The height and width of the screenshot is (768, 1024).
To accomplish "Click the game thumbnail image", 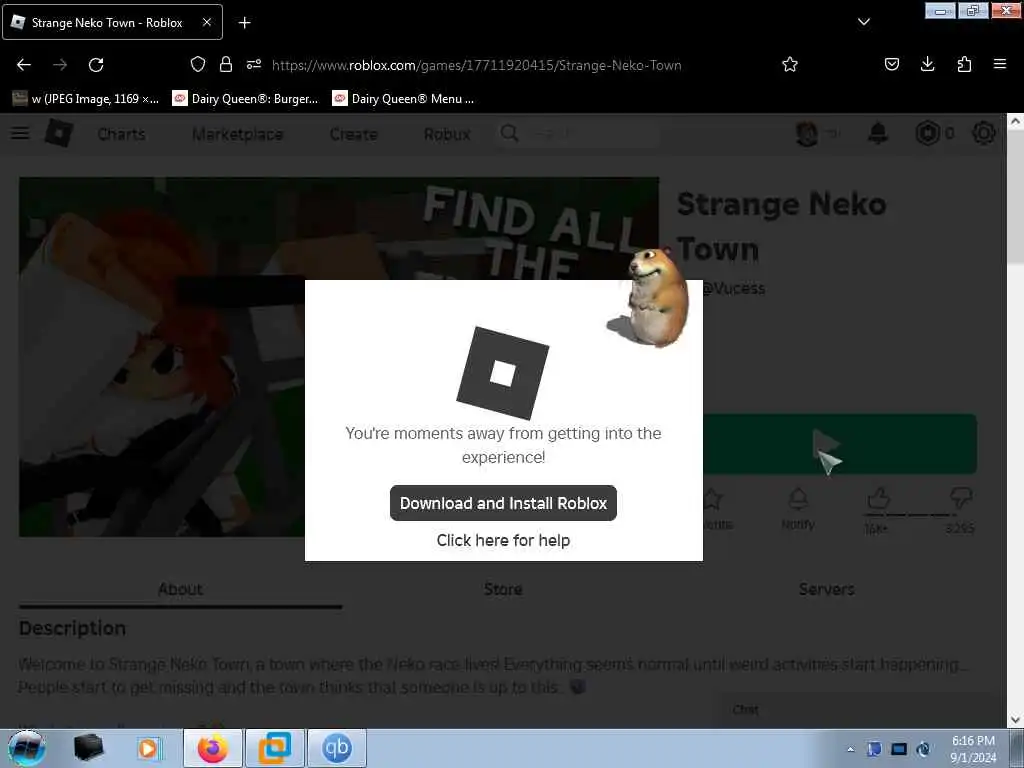I will 162,357.
